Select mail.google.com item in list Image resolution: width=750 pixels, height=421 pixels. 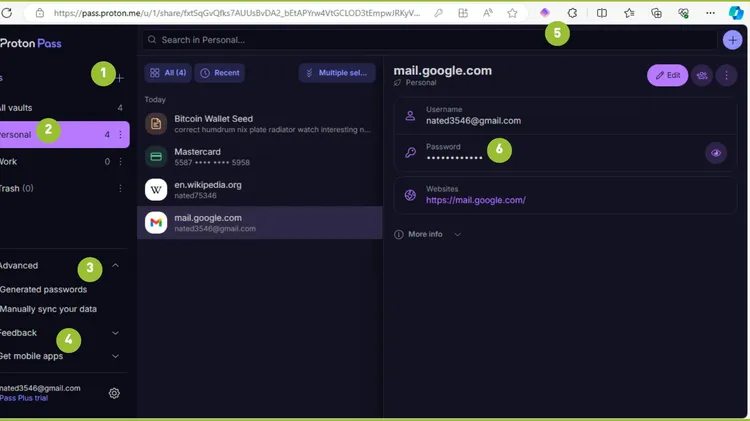(260, 223)
